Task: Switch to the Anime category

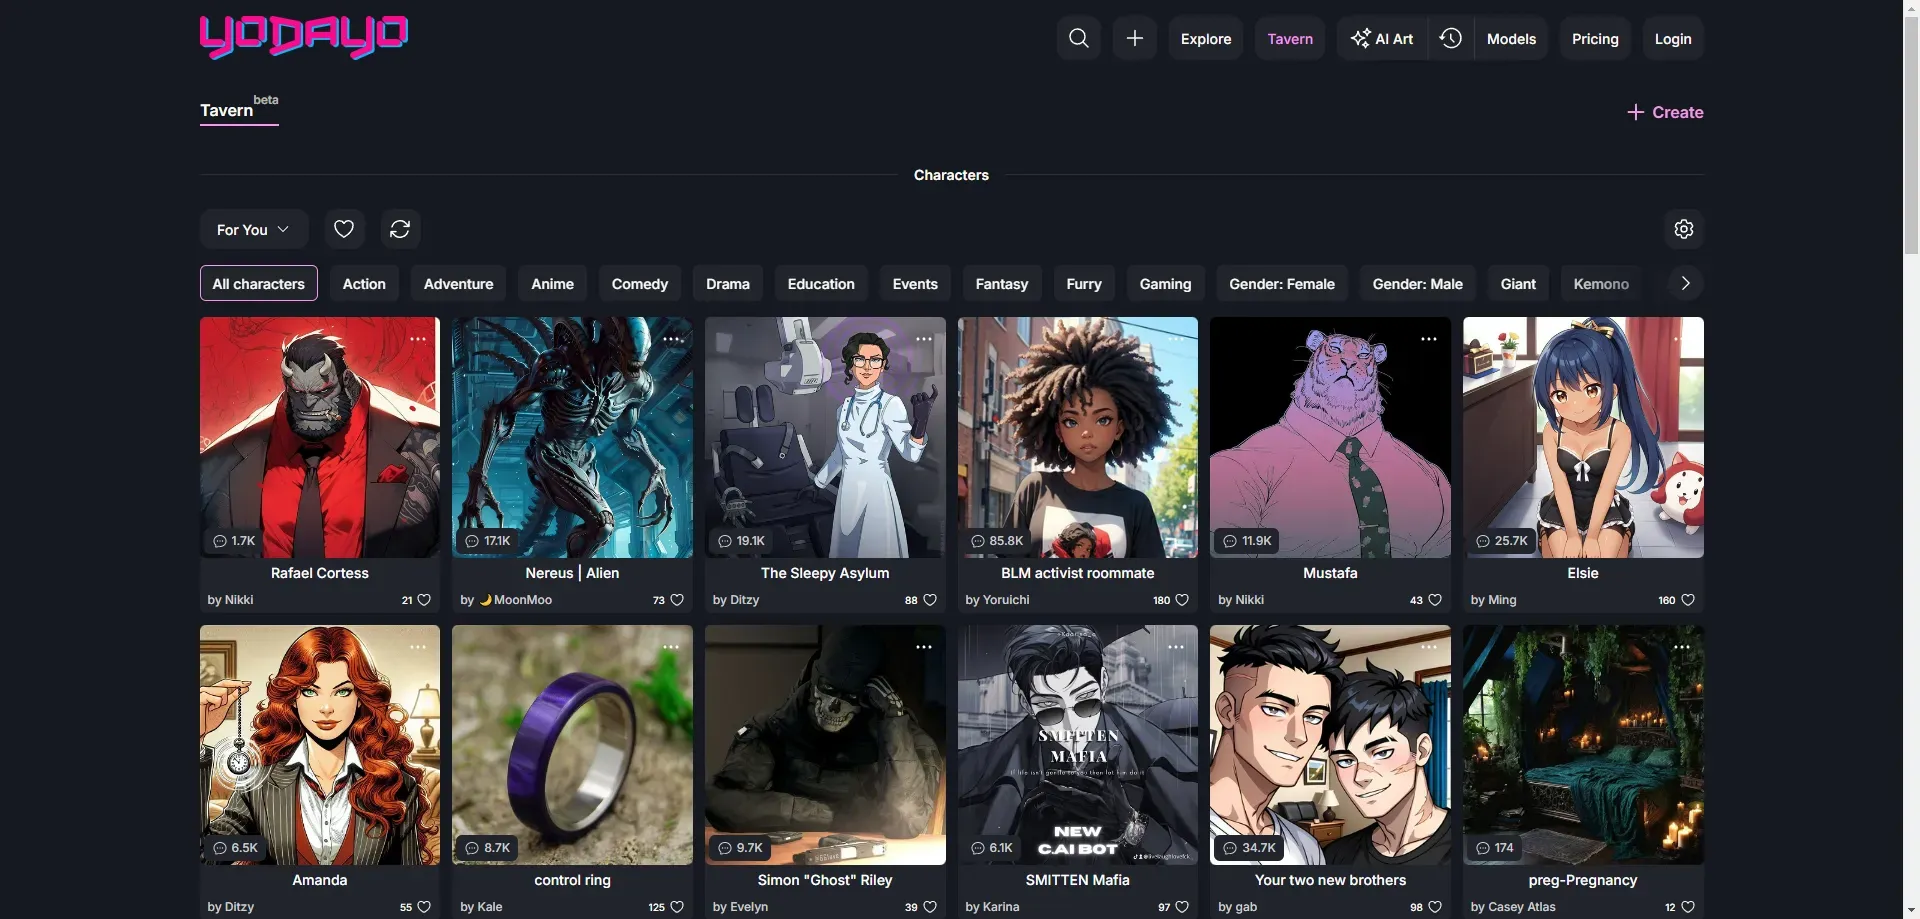Action: [x=552, y=284]
